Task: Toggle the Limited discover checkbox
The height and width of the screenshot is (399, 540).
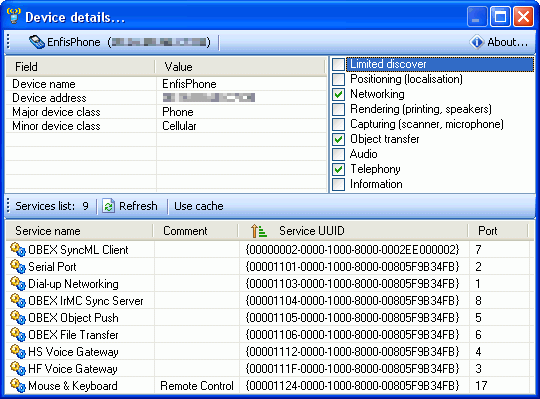Action: pyautogui.click(x=339, y=64)
